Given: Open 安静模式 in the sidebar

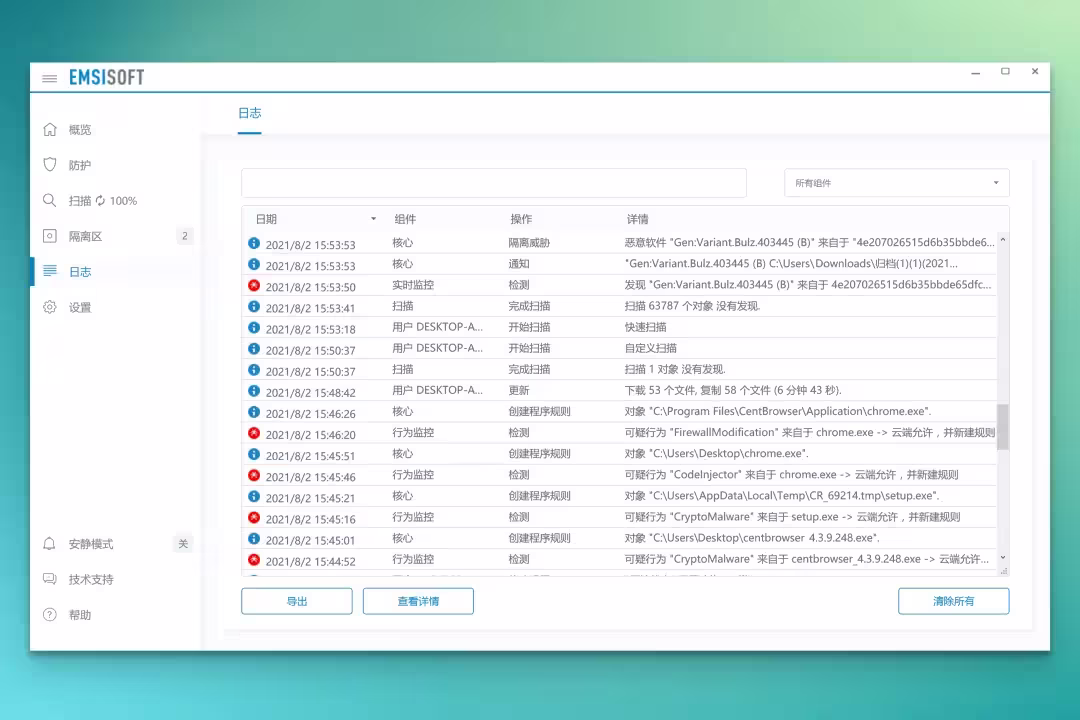Looking at the screenshot, I should click(91, 544).
